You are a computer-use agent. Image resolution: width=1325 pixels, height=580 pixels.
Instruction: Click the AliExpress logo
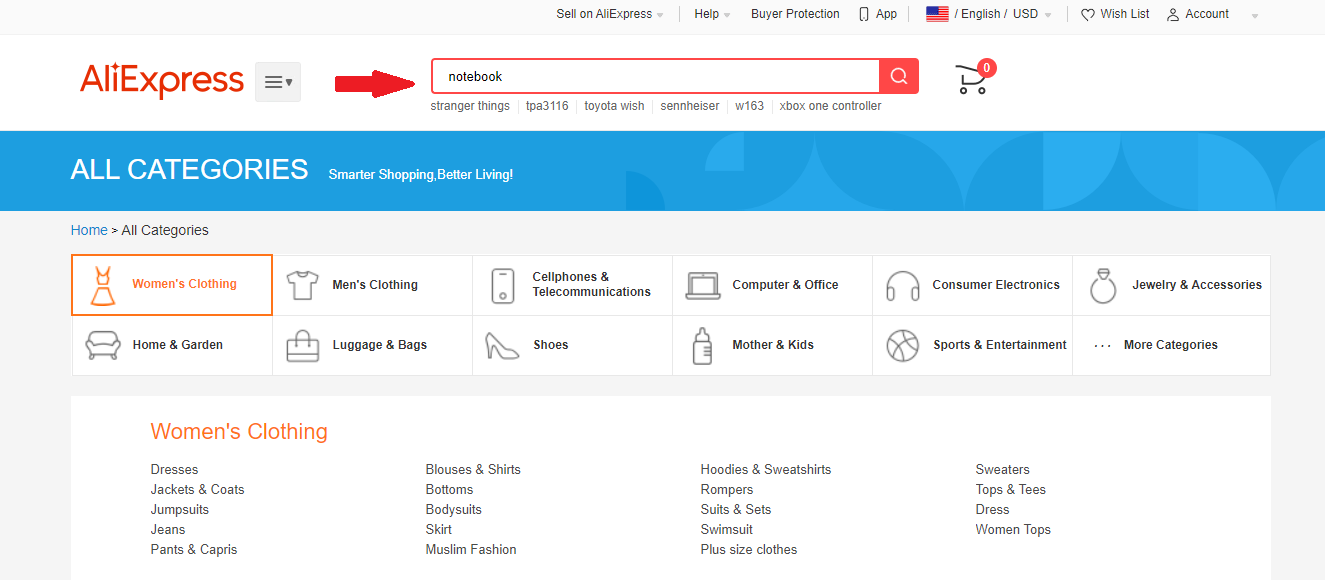[162, 81]
